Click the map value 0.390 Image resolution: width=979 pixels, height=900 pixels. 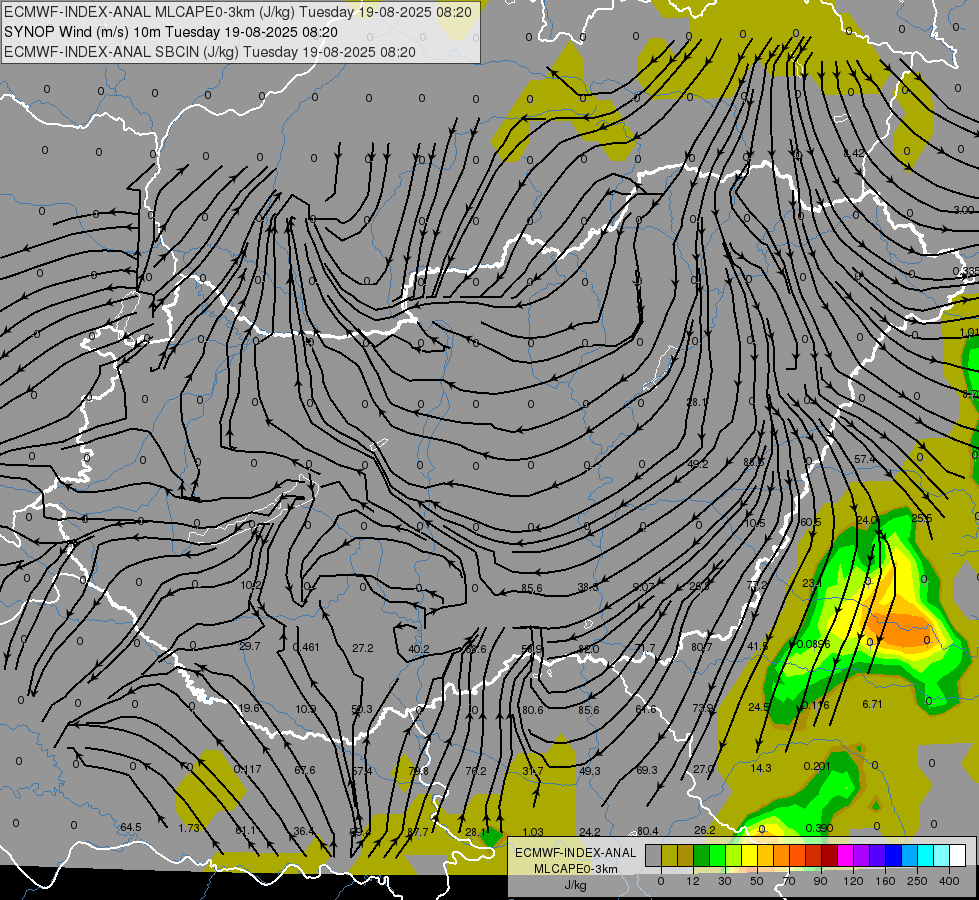[x=819, y=828]
